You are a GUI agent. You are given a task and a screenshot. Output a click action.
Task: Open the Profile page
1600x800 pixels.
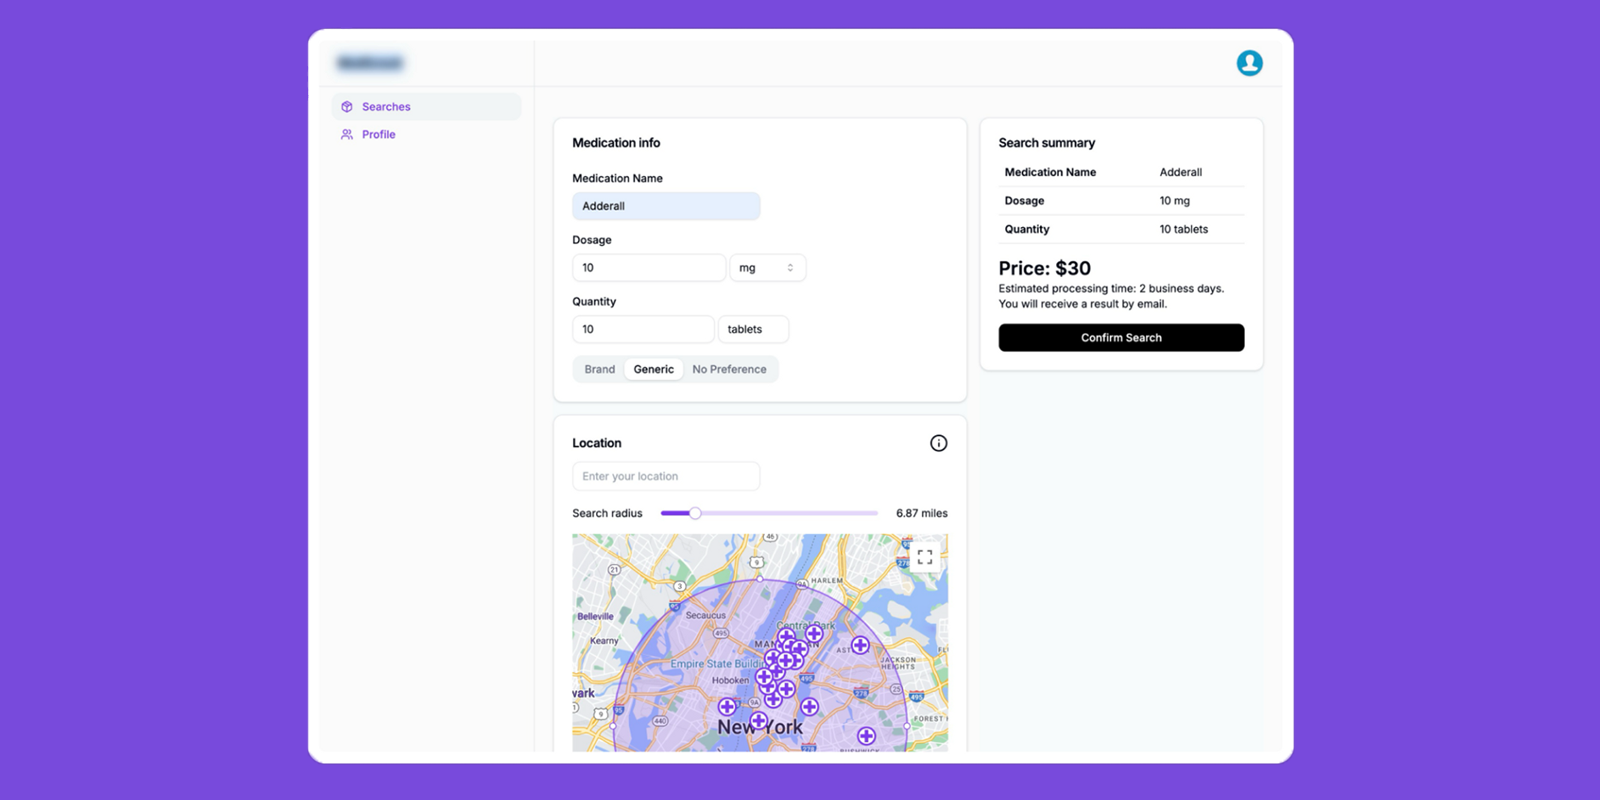point(379,134)
